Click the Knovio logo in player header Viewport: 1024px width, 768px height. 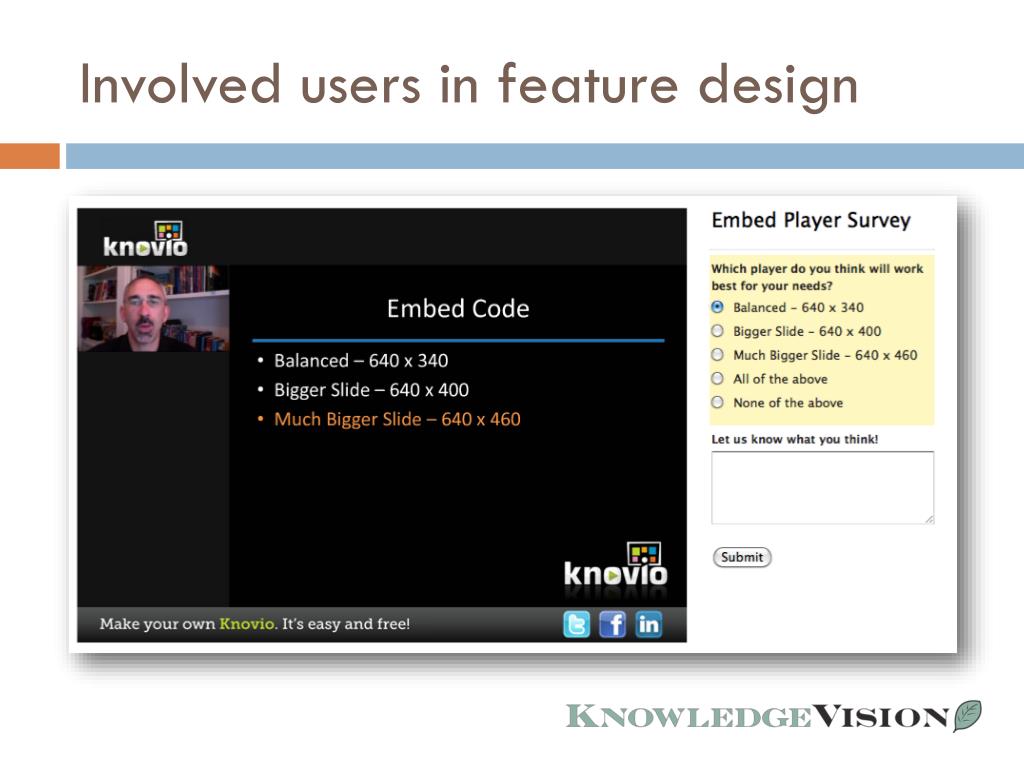pos(146,240)
